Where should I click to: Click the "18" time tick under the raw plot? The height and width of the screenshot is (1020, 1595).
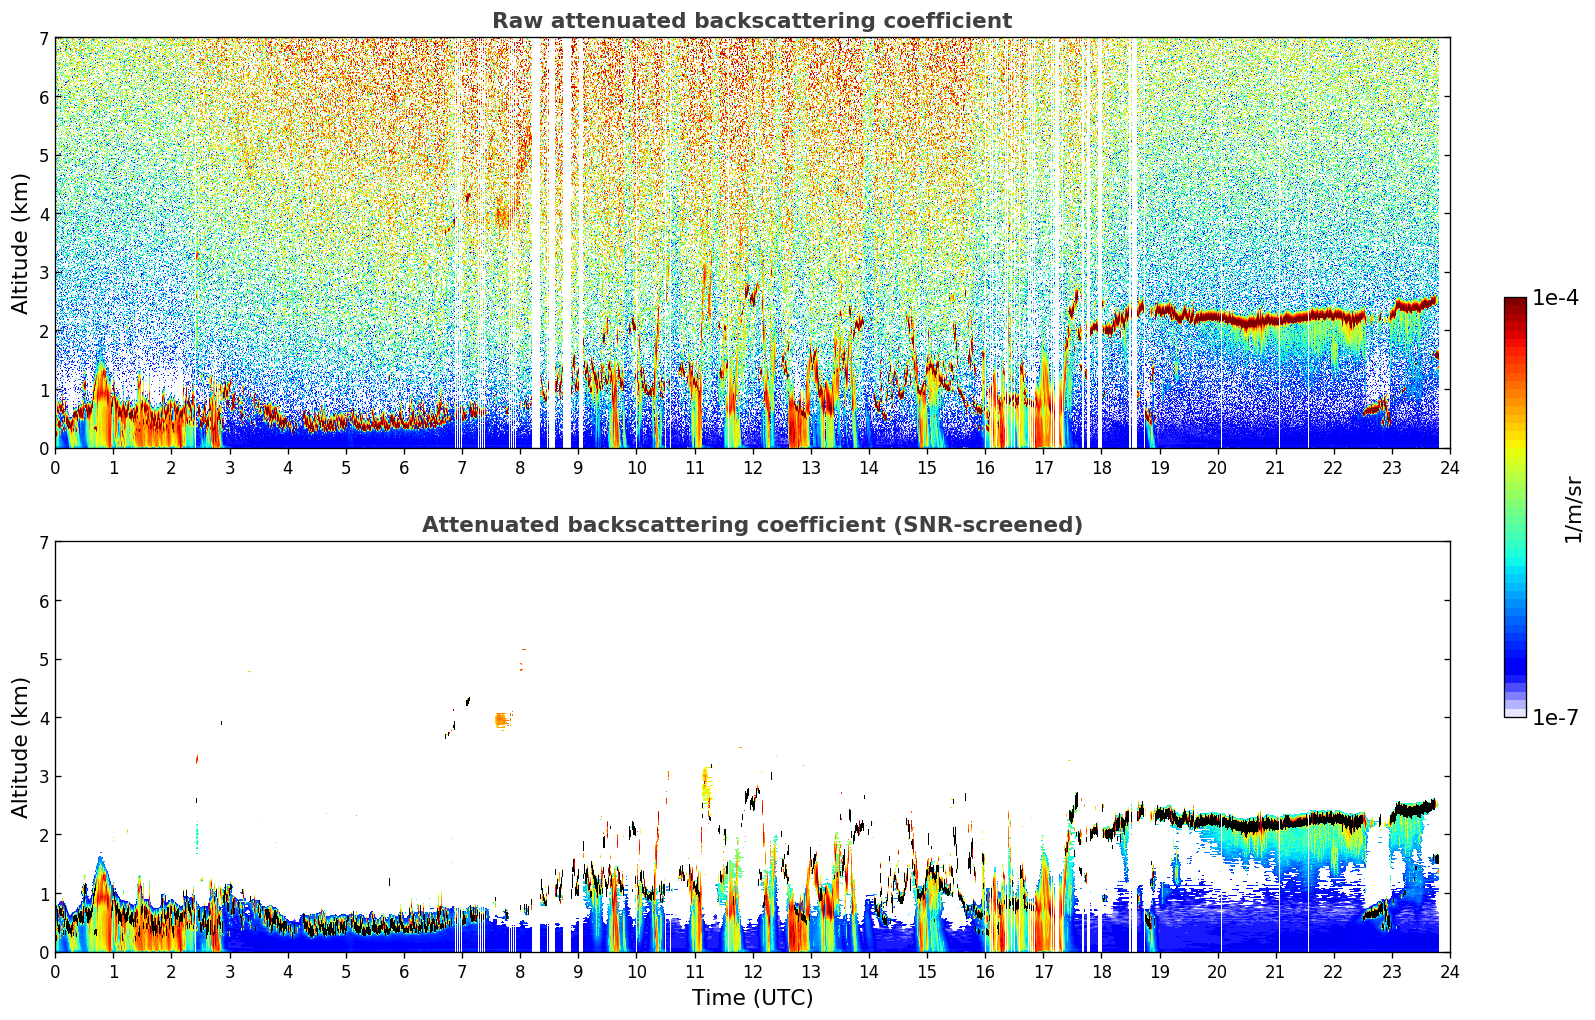pos(1101,467)
